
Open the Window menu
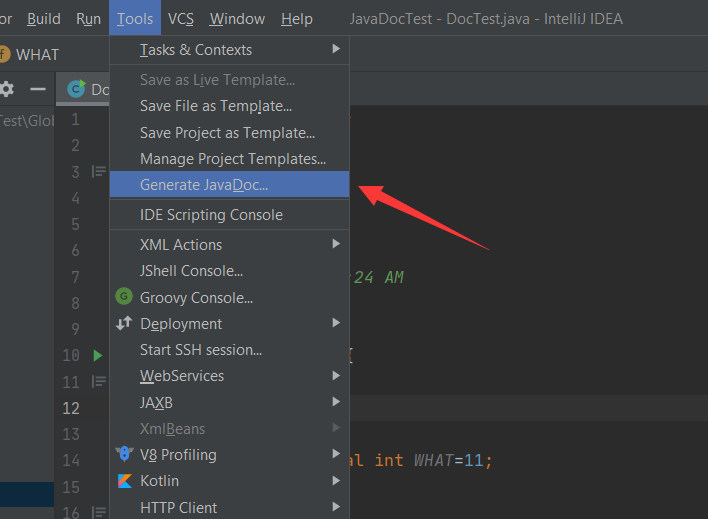237,19
